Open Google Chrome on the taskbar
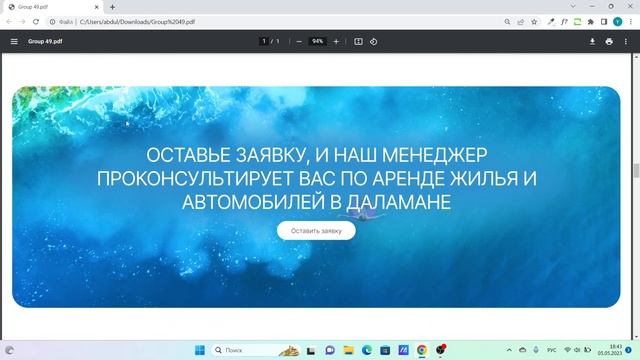The image size is (640, 360). click(x=422, y=350)
